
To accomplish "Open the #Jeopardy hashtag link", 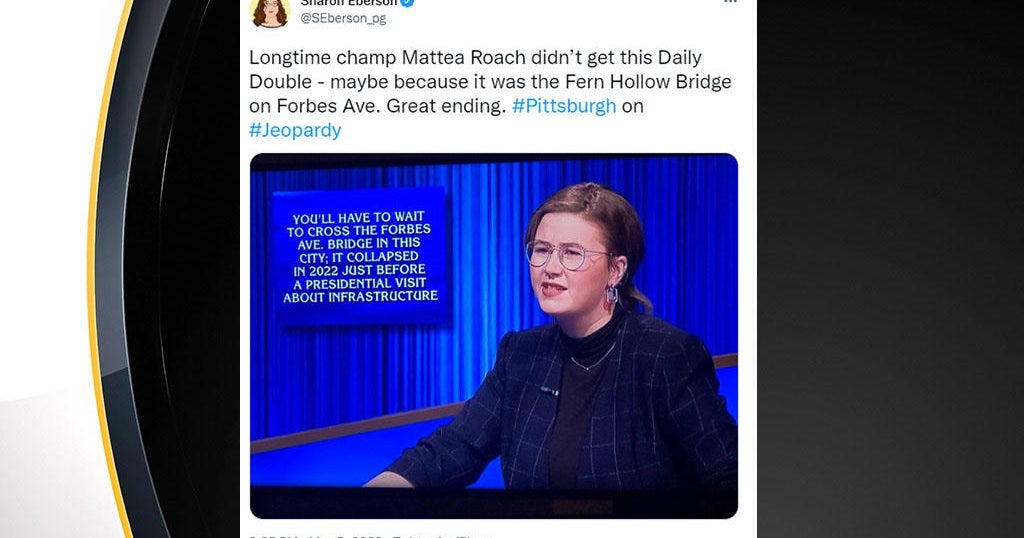I will coord(295,130).
